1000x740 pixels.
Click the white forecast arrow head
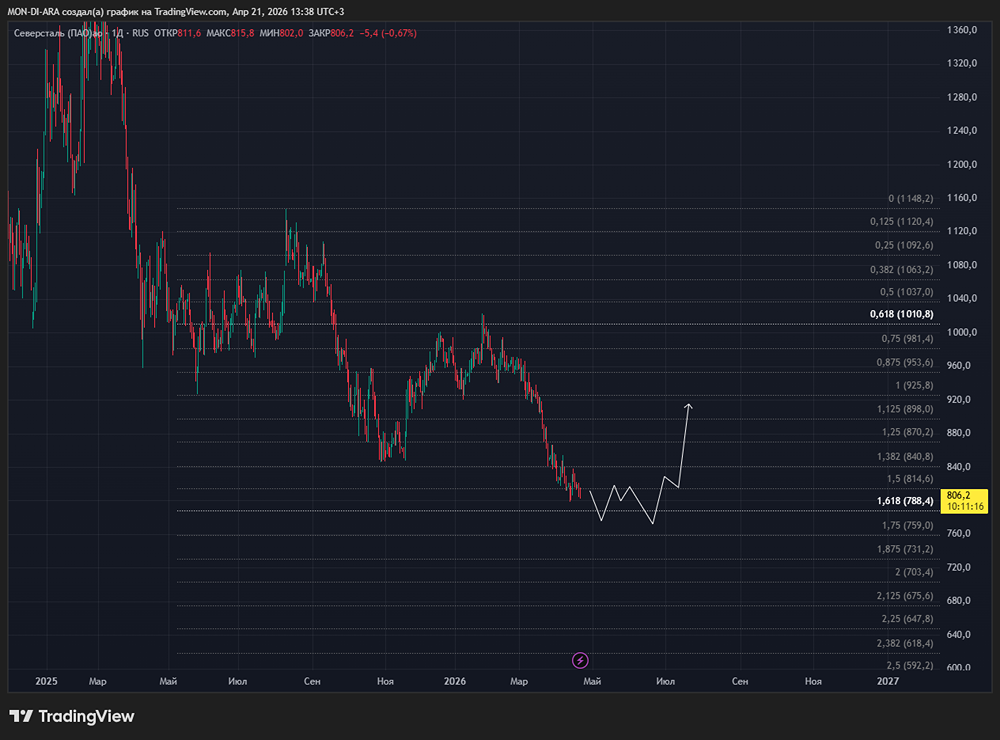point(688,406)
